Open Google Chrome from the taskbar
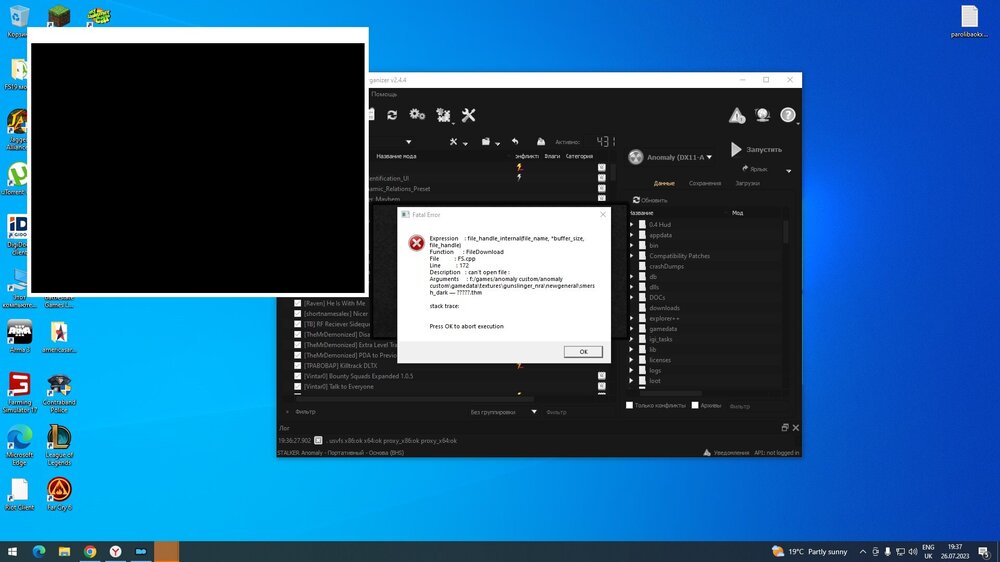Viewport: 1000px width, 562px height. 90,551
